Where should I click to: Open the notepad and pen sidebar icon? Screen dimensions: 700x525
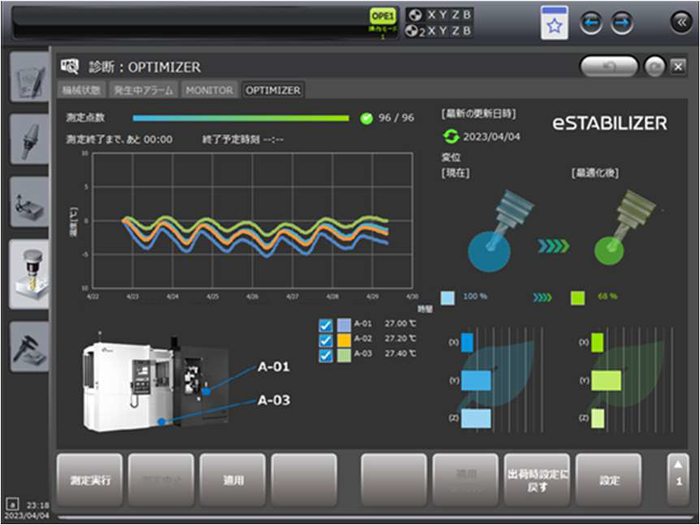28,79
